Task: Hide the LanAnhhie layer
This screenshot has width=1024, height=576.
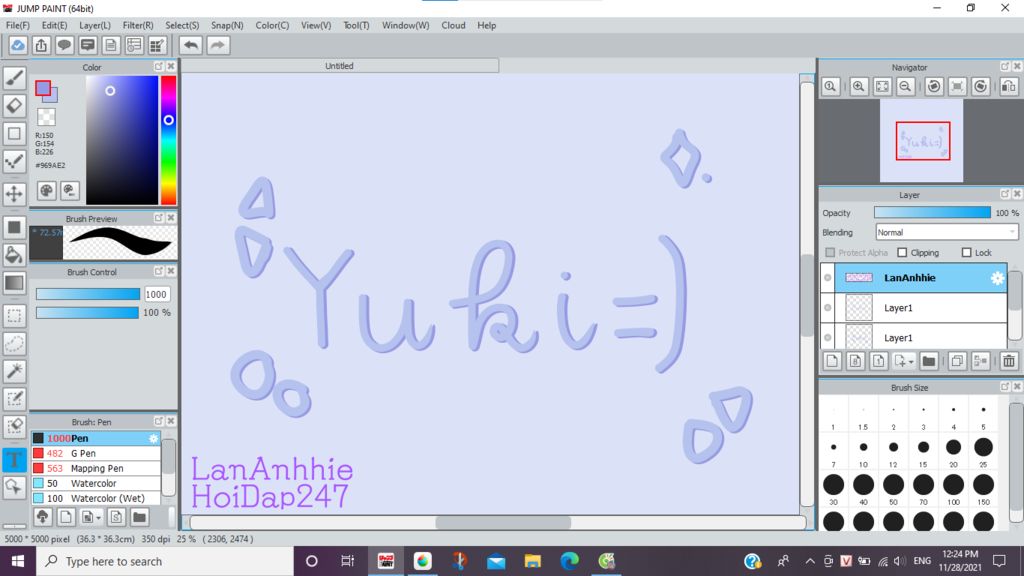Action: pyautogui.click(x=827, y=278)
